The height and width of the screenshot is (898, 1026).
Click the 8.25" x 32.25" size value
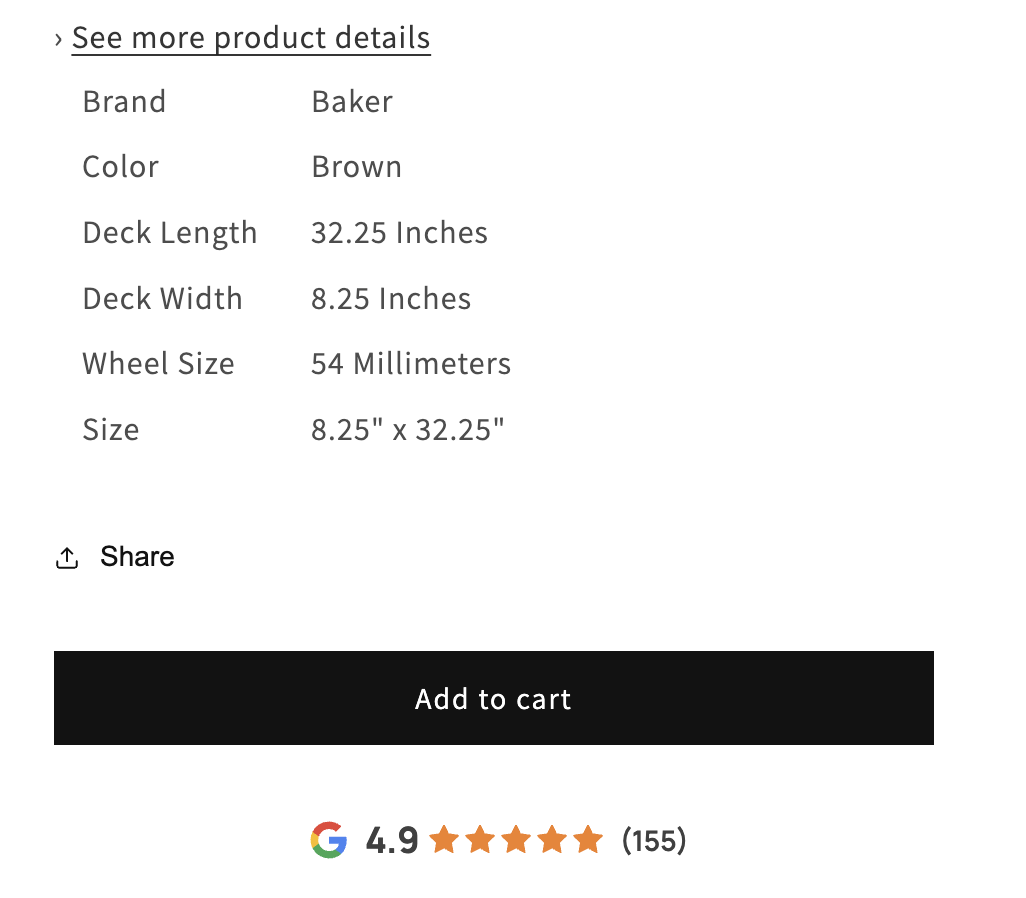click(x=408, y=430)
